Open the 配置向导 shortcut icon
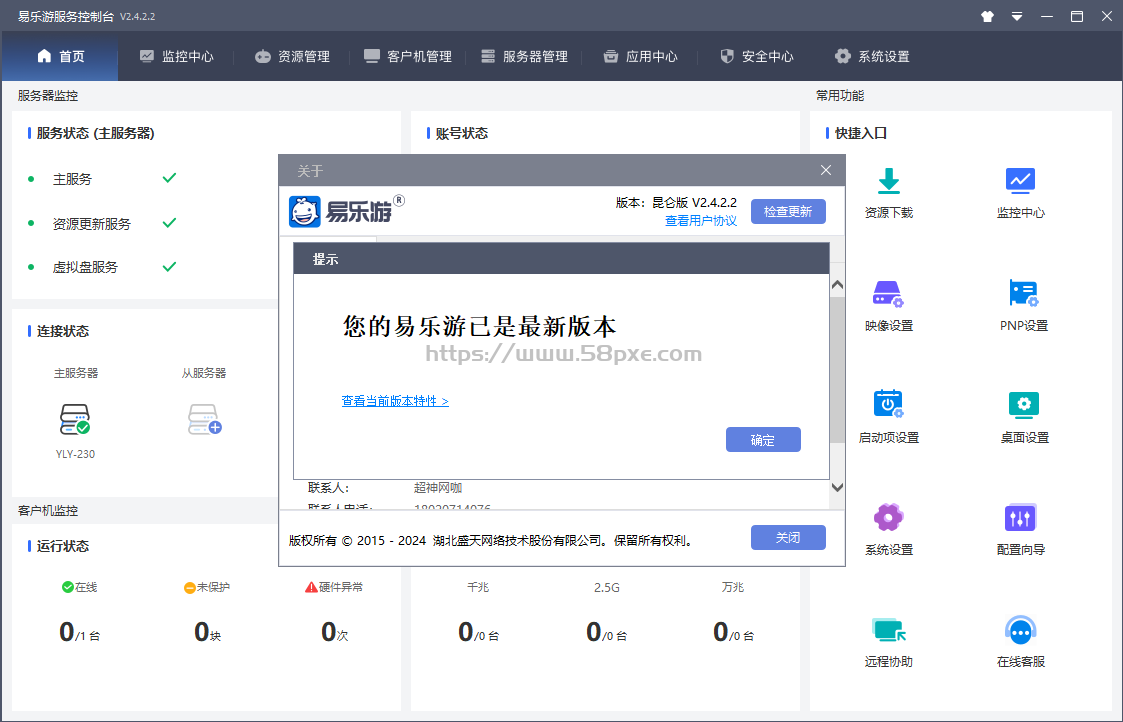Viewport: 1123px width, 722px height. coord(1021,517)
